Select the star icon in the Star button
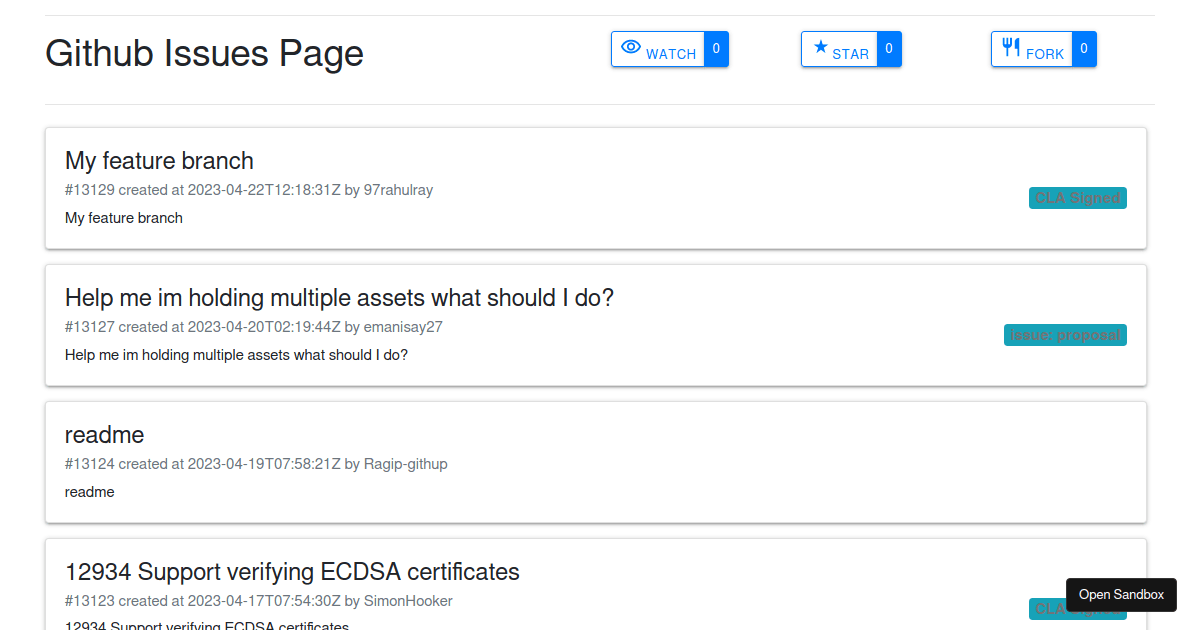The height and width of the screenshot is (630, 1200). point(821,46)
